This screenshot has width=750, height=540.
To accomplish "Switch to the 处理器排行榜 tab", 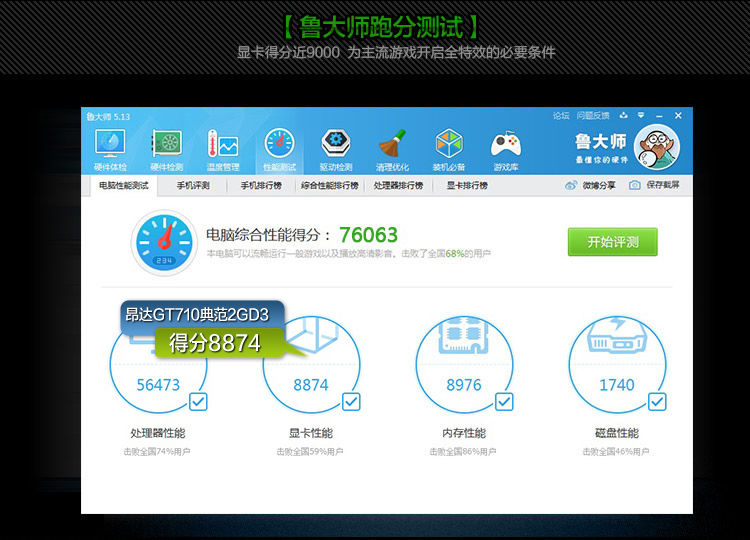I will [398, 186].
